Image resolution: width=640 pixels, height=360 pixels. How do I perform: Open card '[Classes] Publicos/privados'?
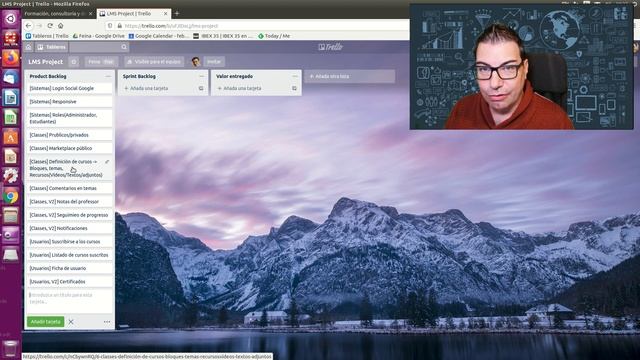(69, 135)
